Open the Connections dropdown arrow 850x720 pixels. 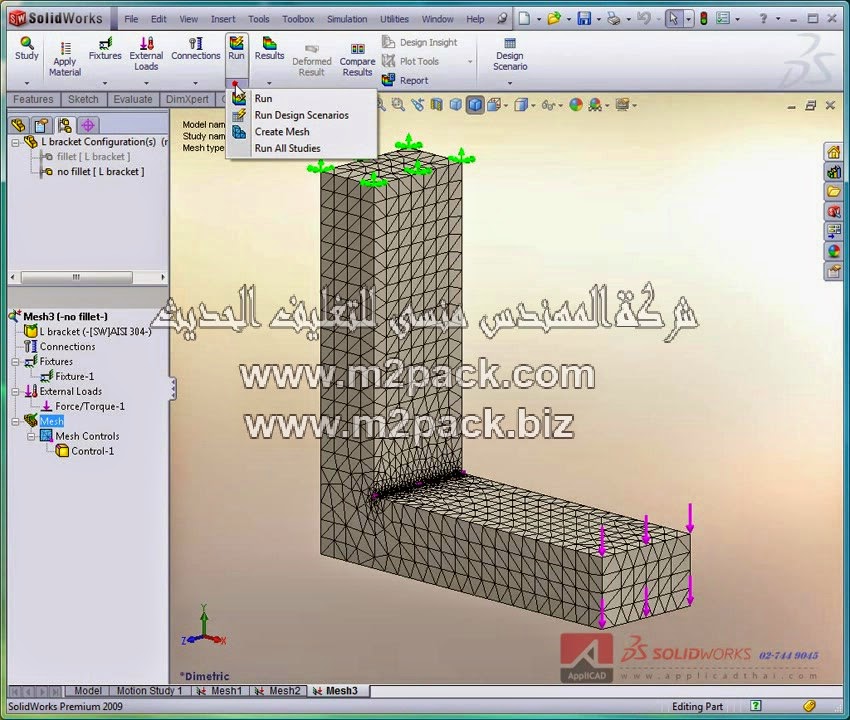pos(196,83)
